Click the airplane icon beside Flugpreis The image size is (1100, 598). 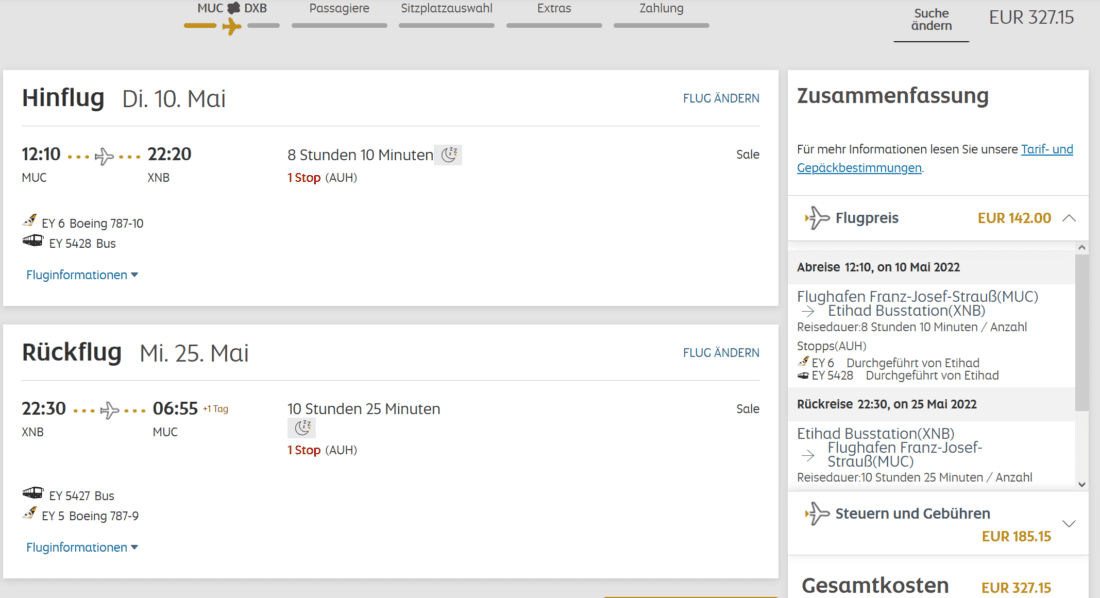point(817,218)
